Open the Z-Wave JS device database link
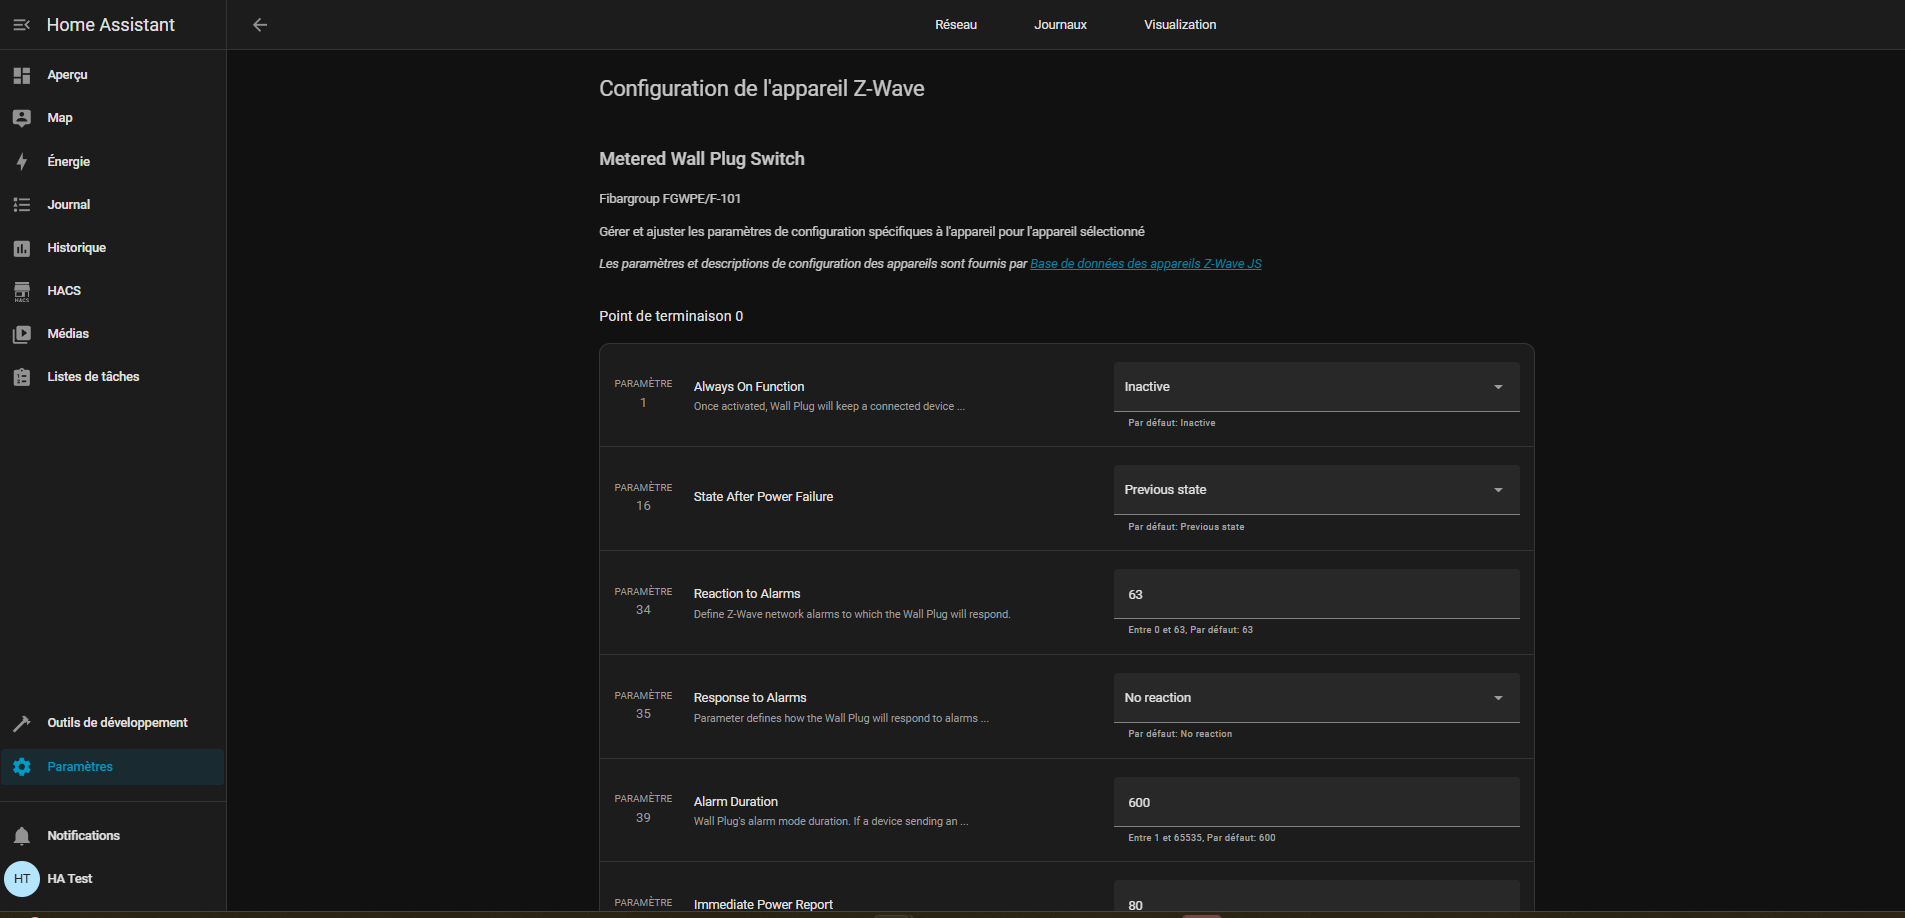The height and width of the screenshot is (918, 1905). [x=1145, y=264]
